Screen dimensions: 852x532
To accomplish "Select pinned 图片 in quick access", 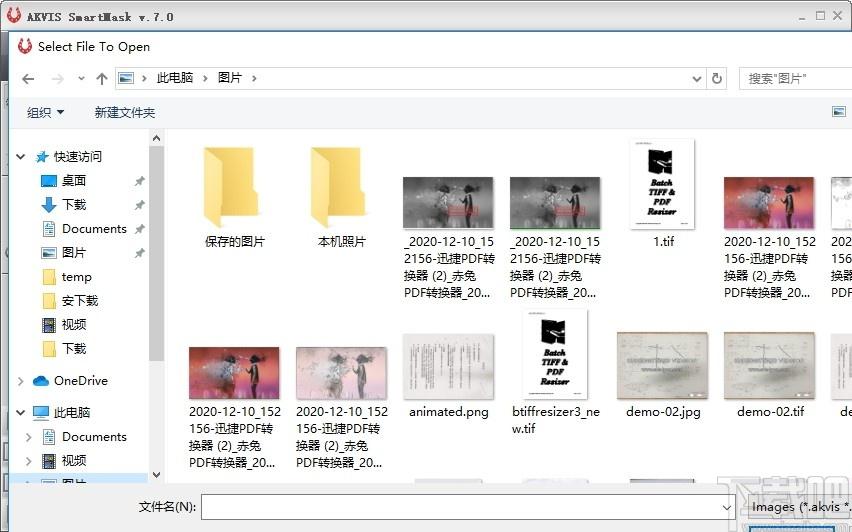I will [73, 253].
